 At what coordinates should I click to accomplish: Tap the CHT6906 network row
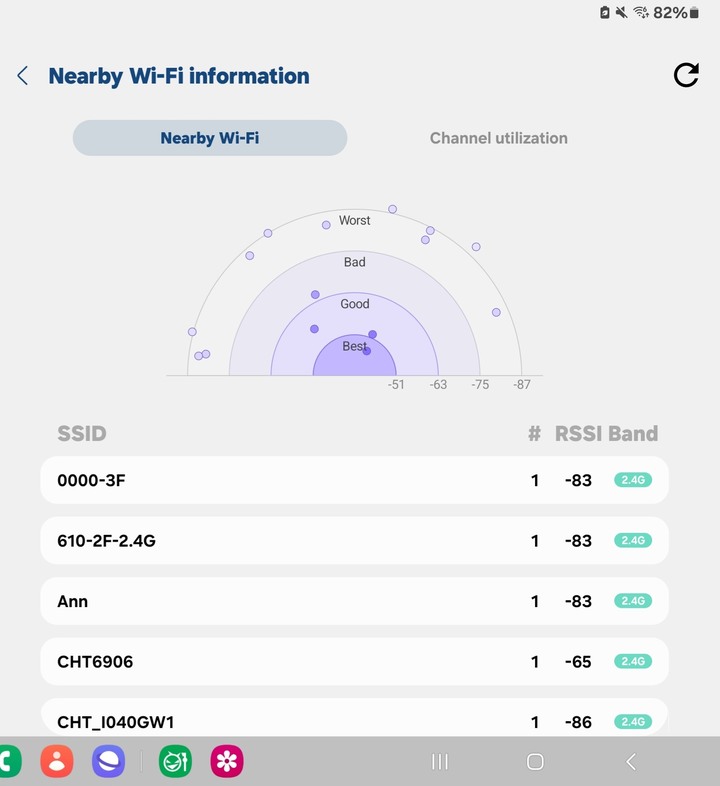pyautogui.click(x=354, y=662)
